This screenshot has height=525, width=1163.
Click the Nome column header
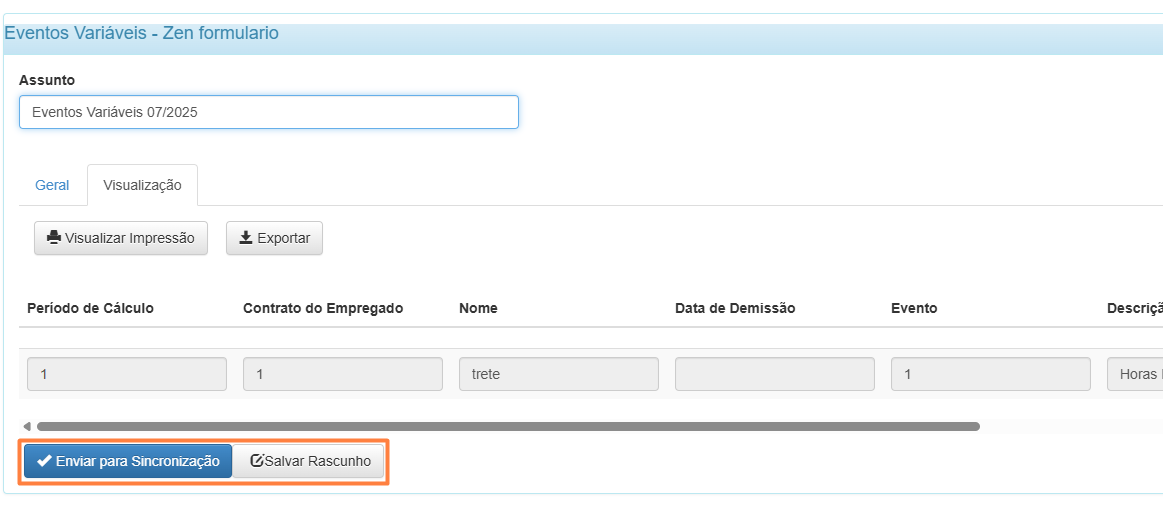478,308
